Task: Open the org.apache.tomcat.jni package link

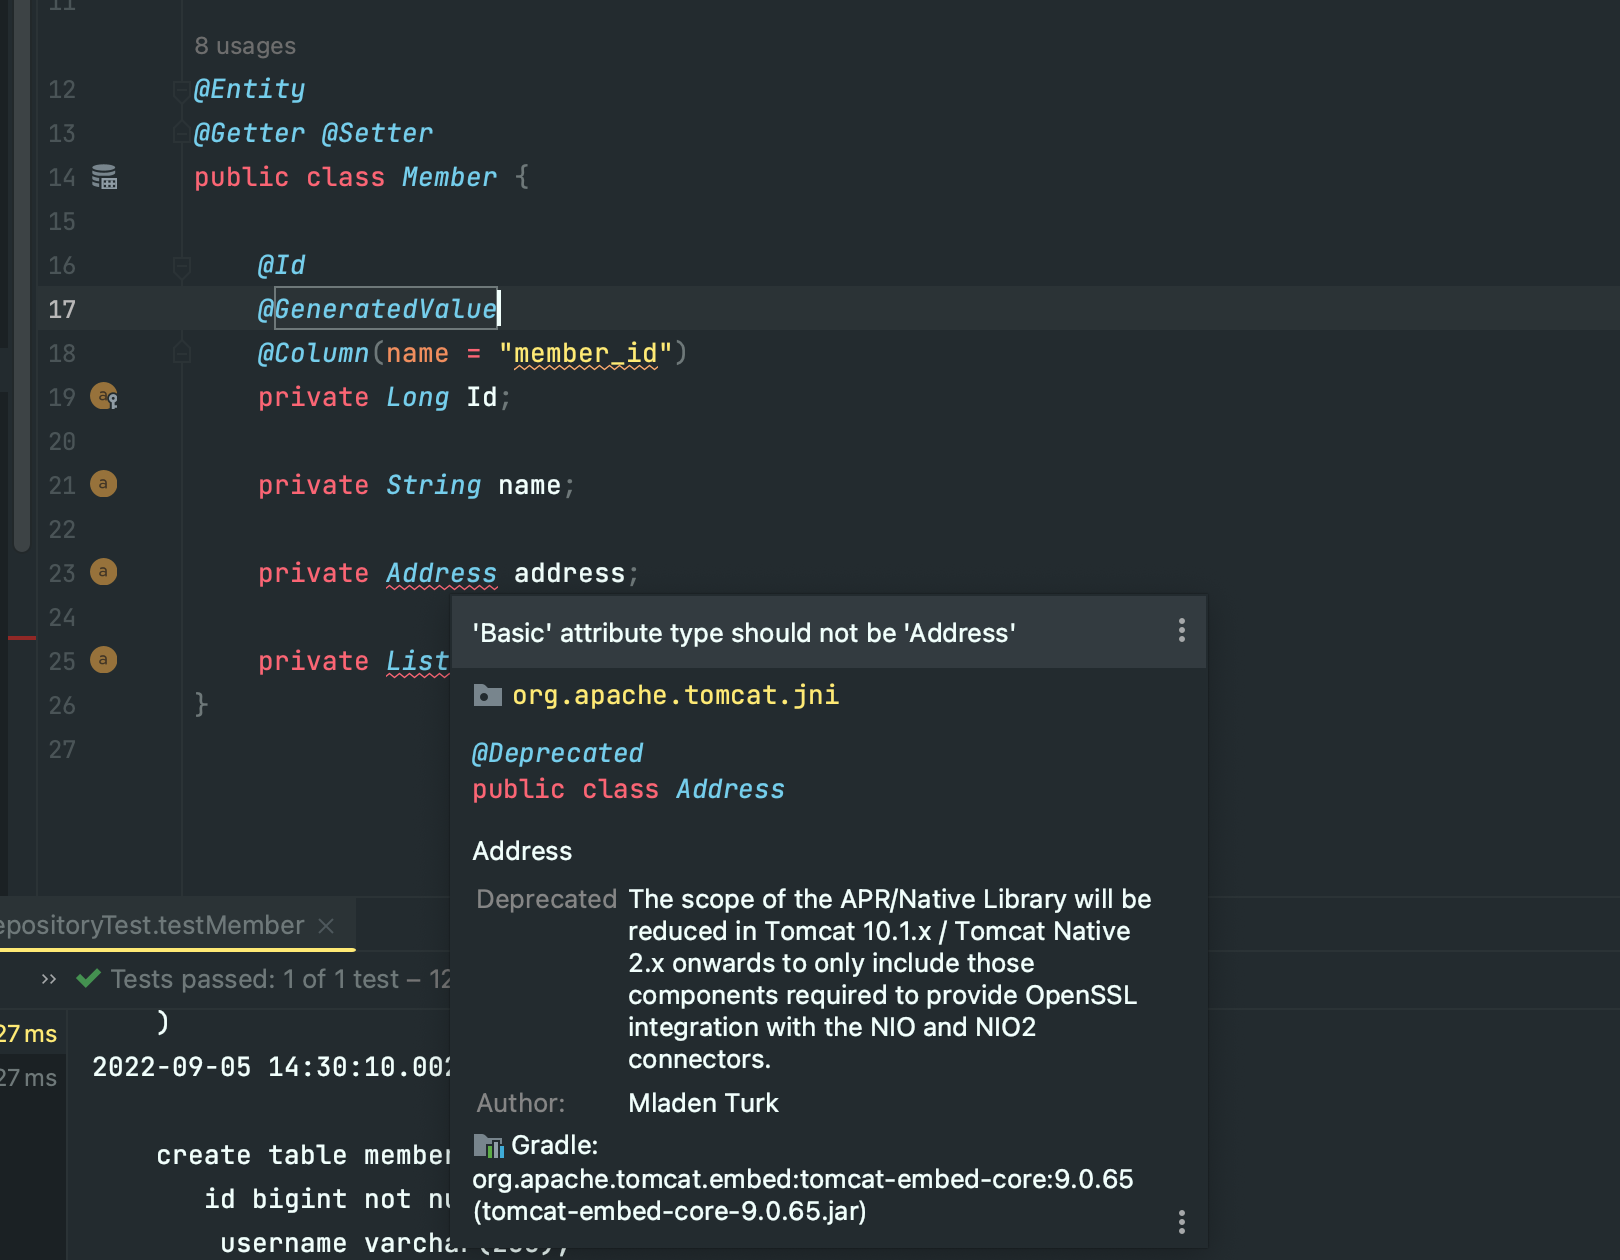Action: [x=675, y=695]
